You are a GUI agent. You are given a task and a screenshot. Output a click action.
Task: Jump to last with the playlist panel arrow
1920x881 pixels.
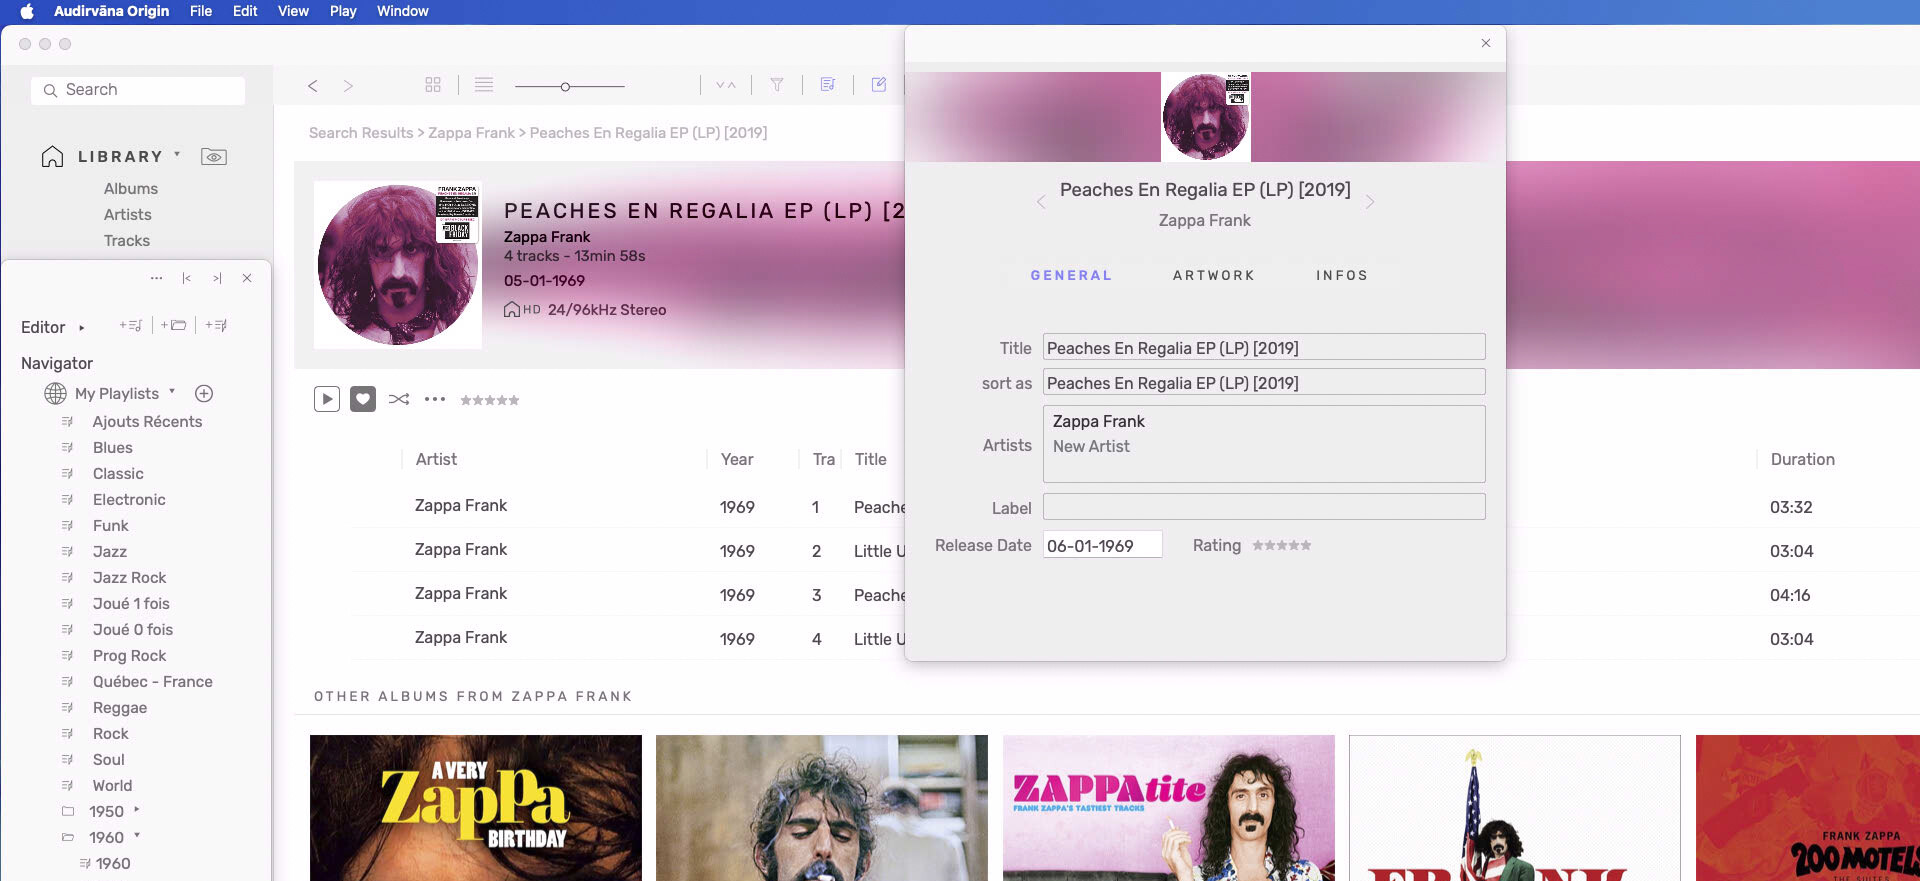coord(217,278)
